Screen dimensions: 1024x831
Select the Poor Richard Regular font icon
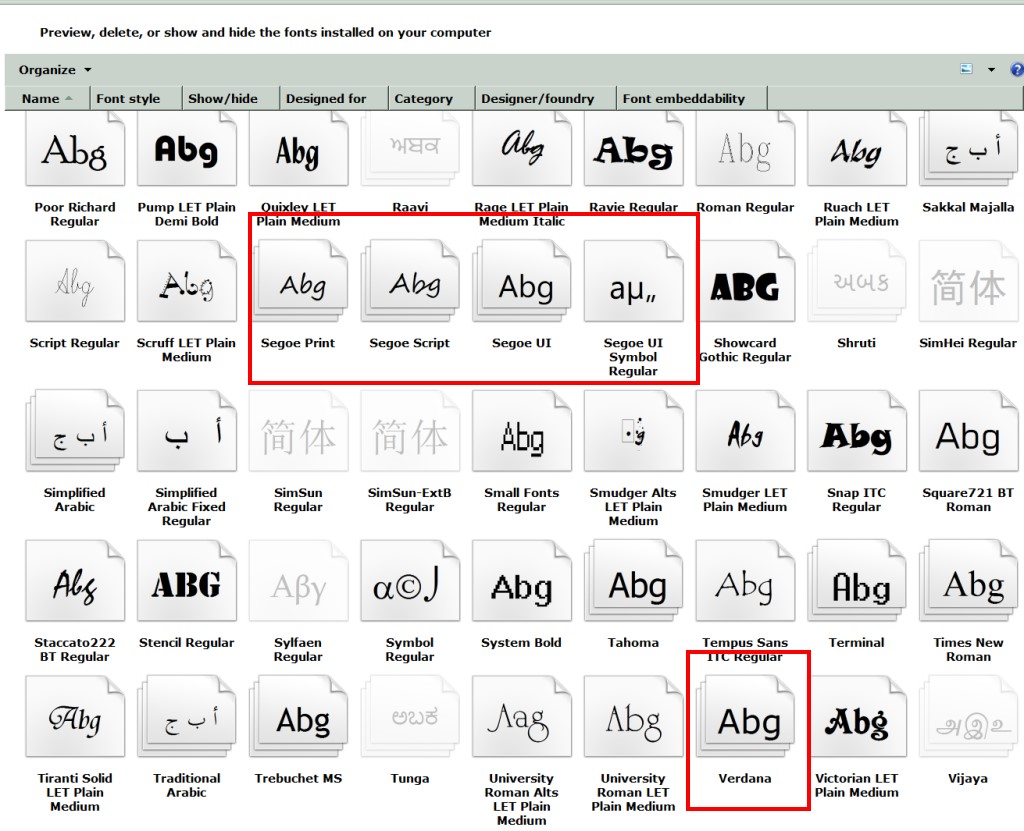[75, 149]
